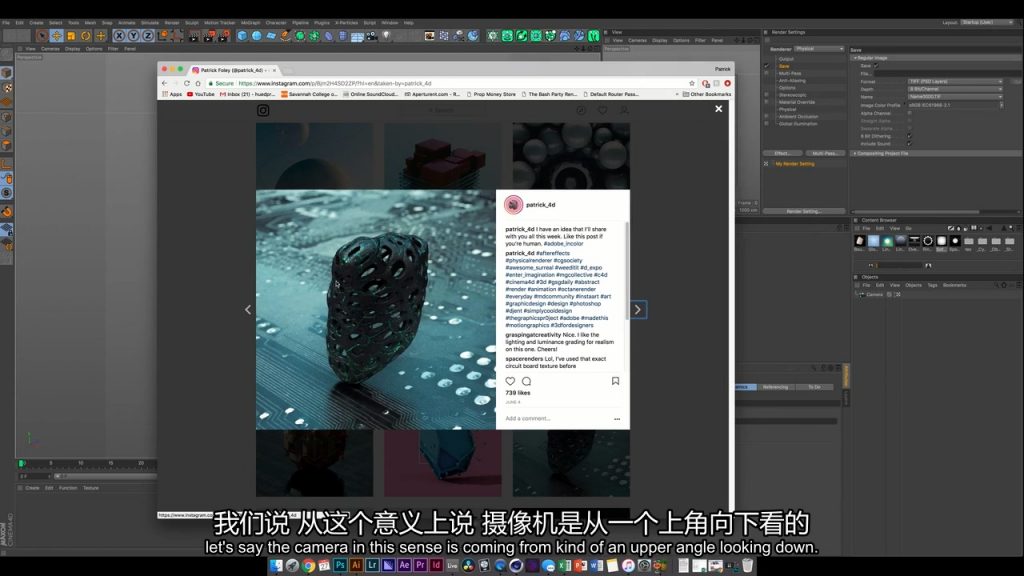This screenshot has height=576, width=1024.
Task: Open the Name format dropdown
Action: pos(955,97)
